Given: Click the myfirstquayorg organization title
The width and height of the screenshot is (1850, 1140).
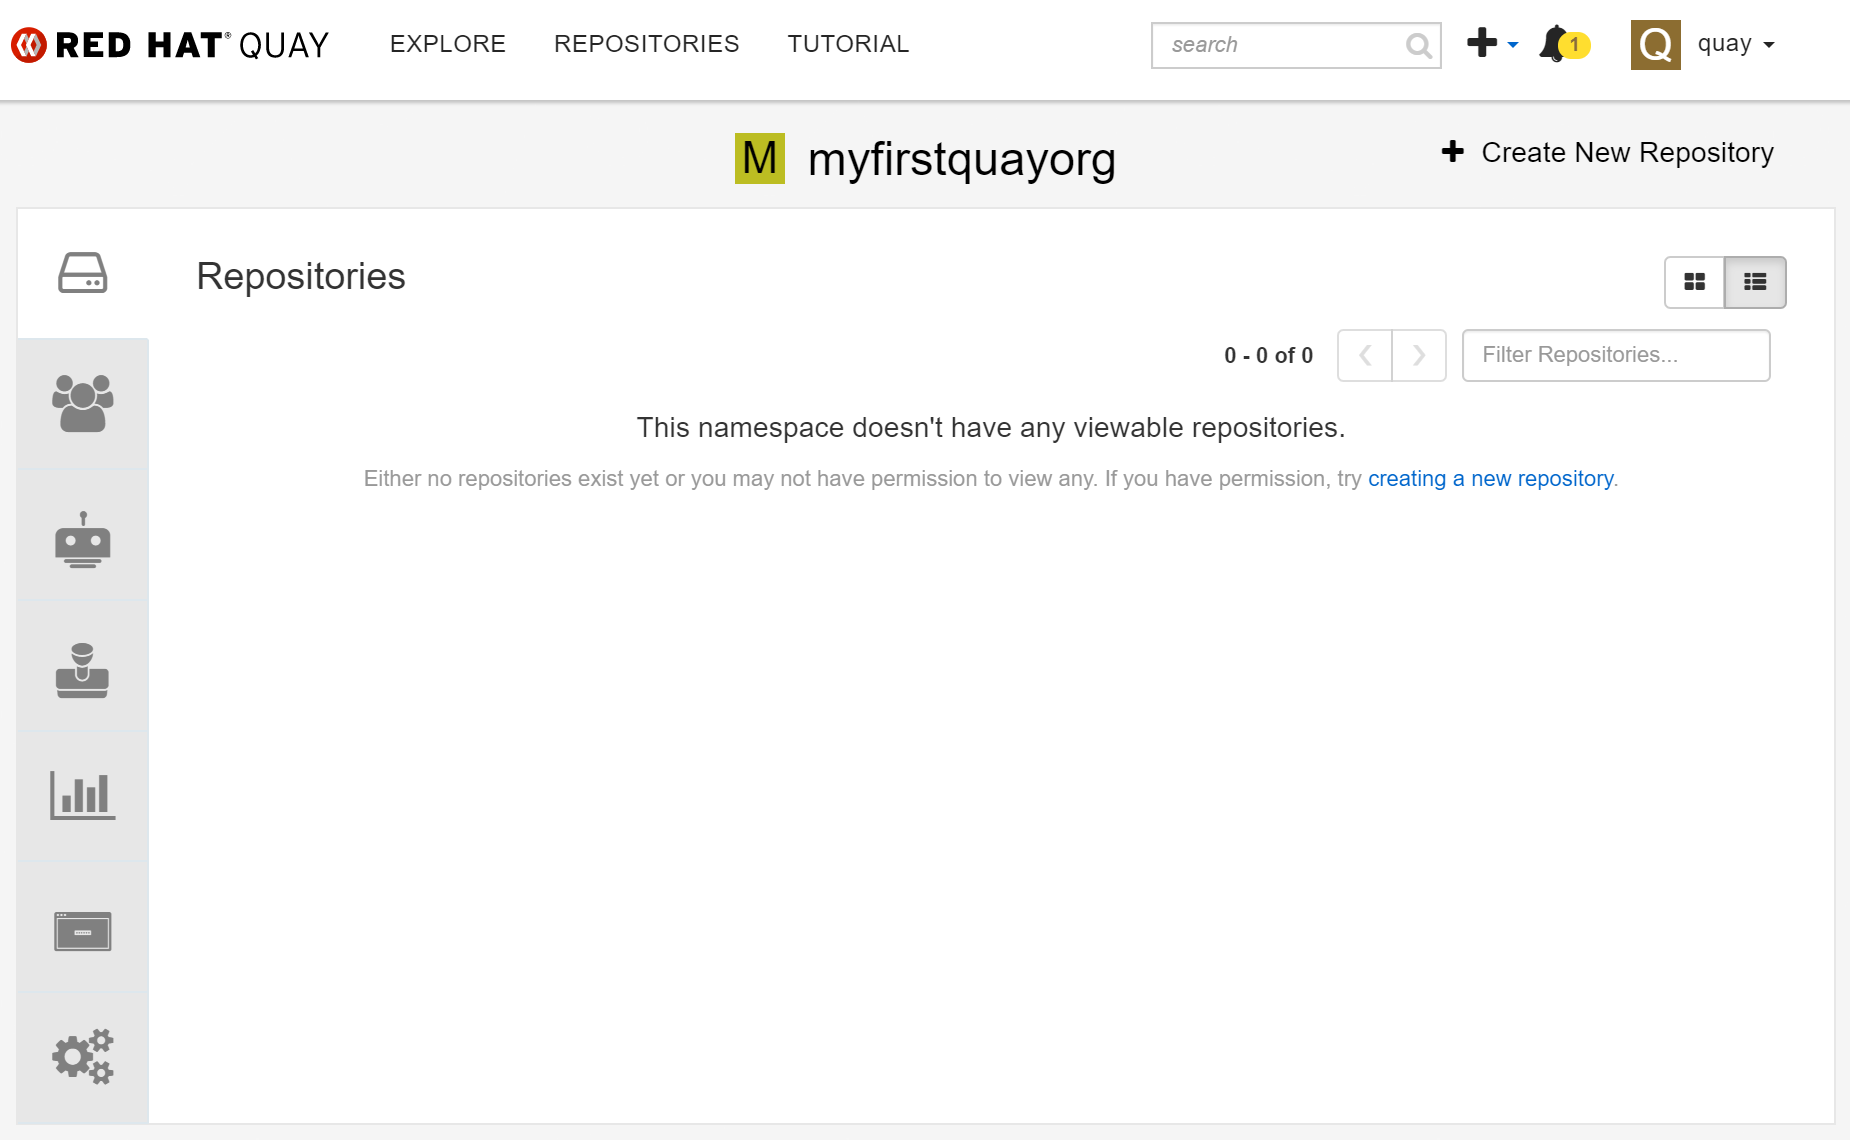Looking at the screenshot, I should (962, 159).
